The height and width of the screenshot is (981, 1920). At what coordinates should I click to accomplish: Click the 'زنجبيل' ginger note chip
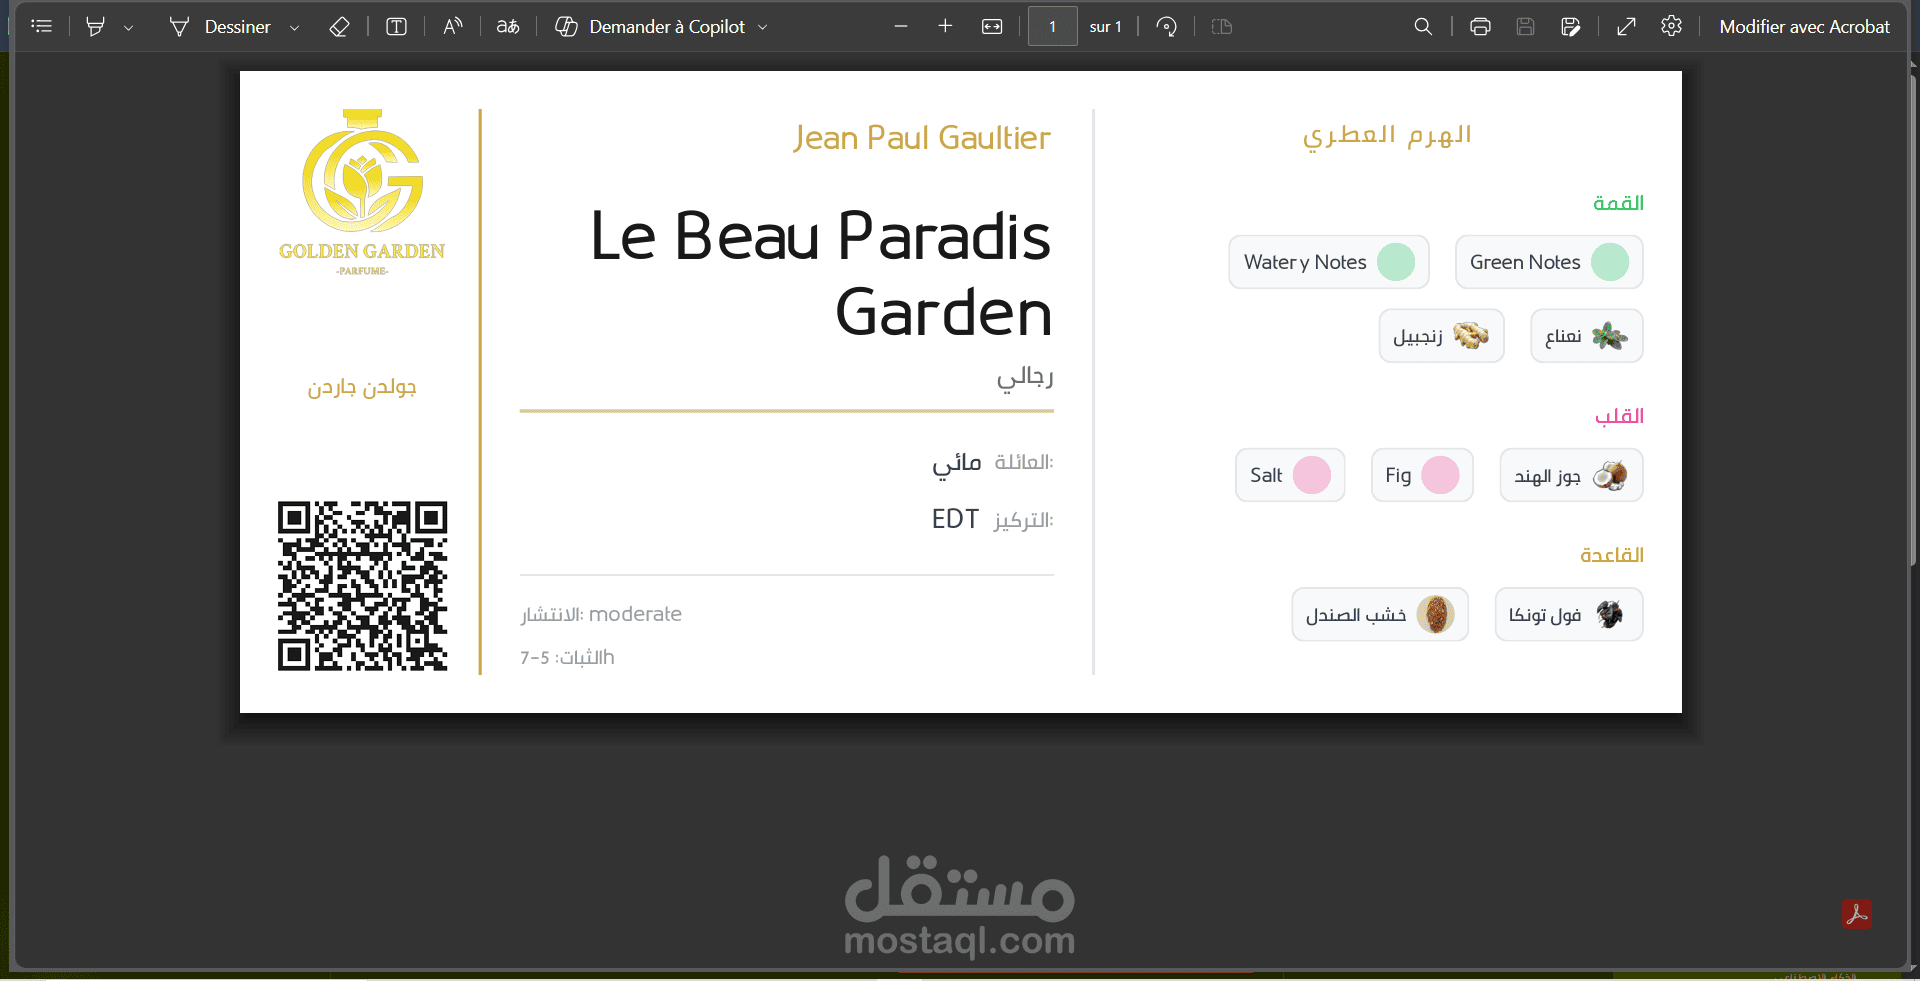pos(1441,336)
